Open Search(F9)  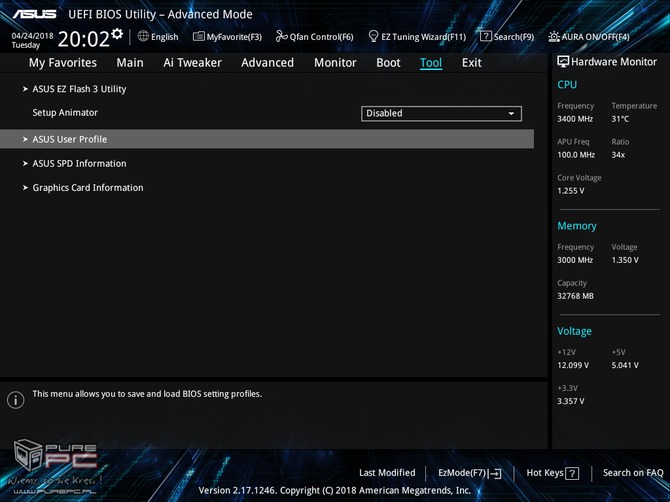click(x=507, y=37)
